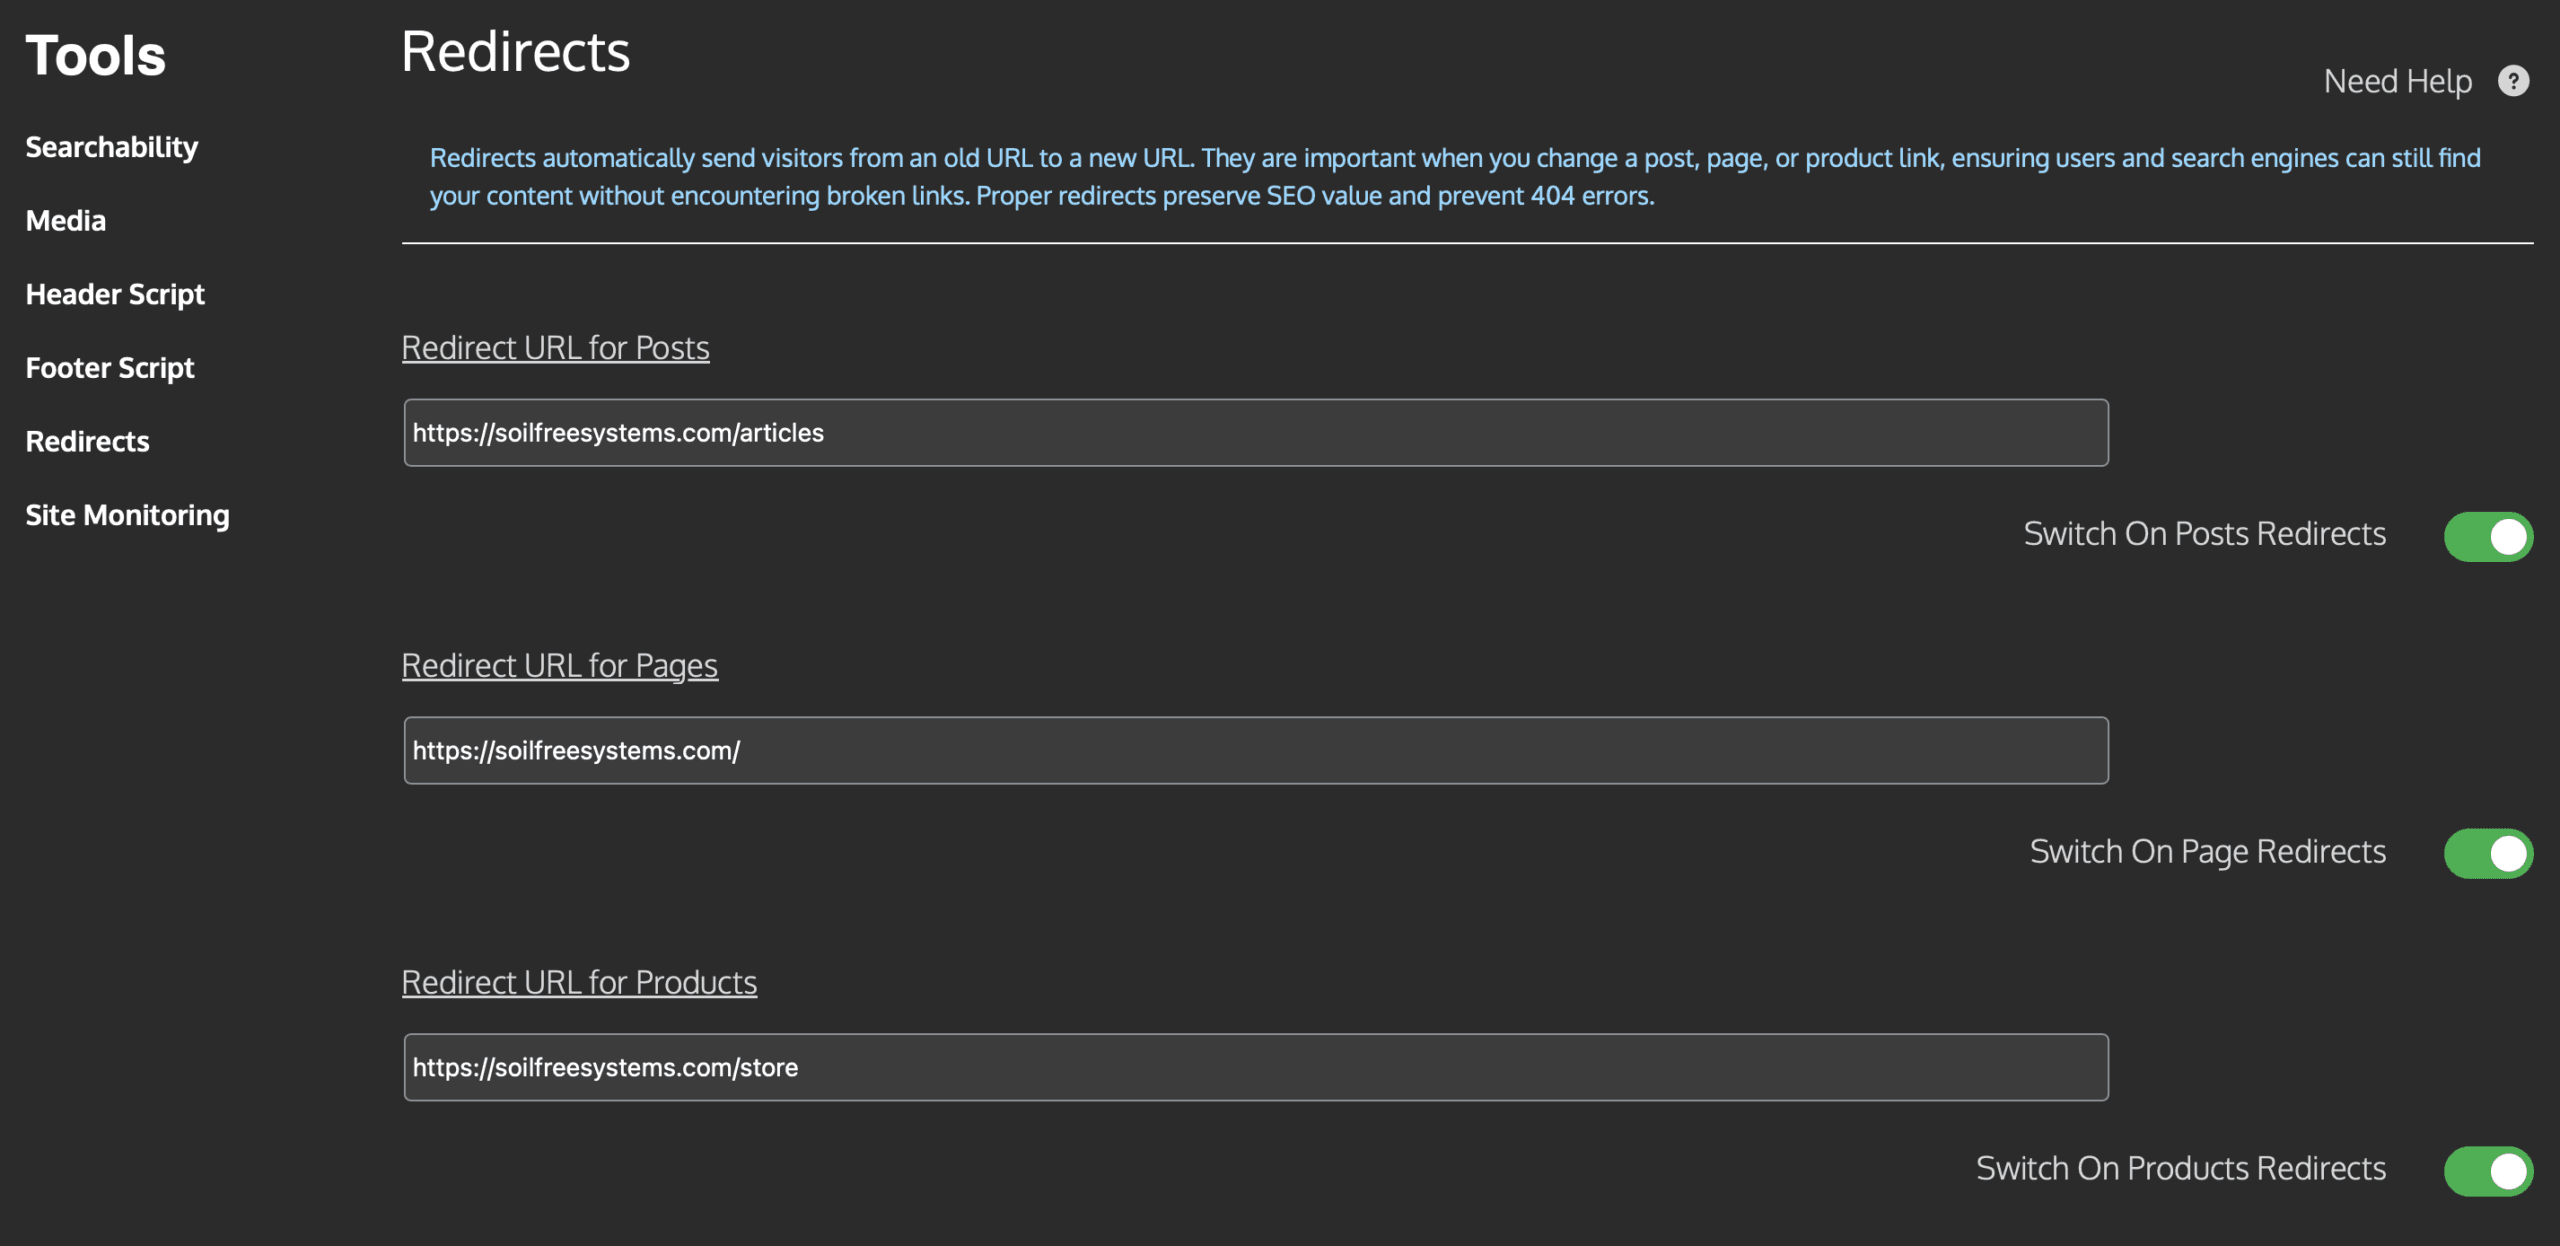2560x1246 pixels.
Task: Click the Tools heading
Action: coord(95,54)
